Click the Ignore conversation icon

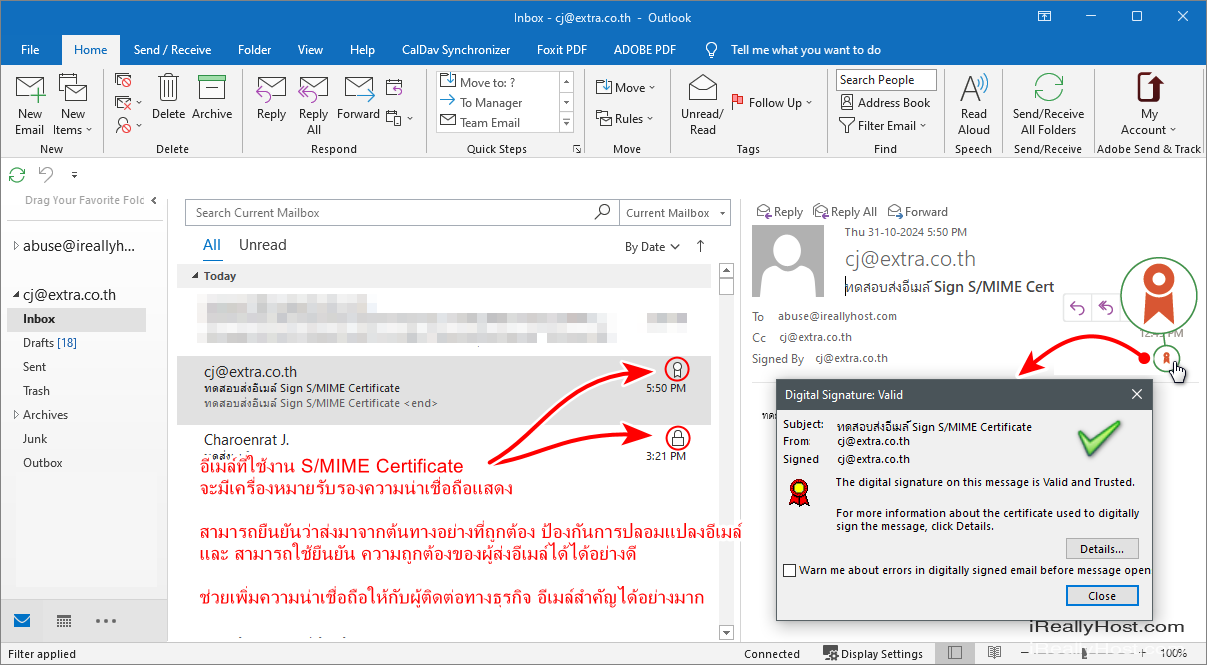click(124, 81)
